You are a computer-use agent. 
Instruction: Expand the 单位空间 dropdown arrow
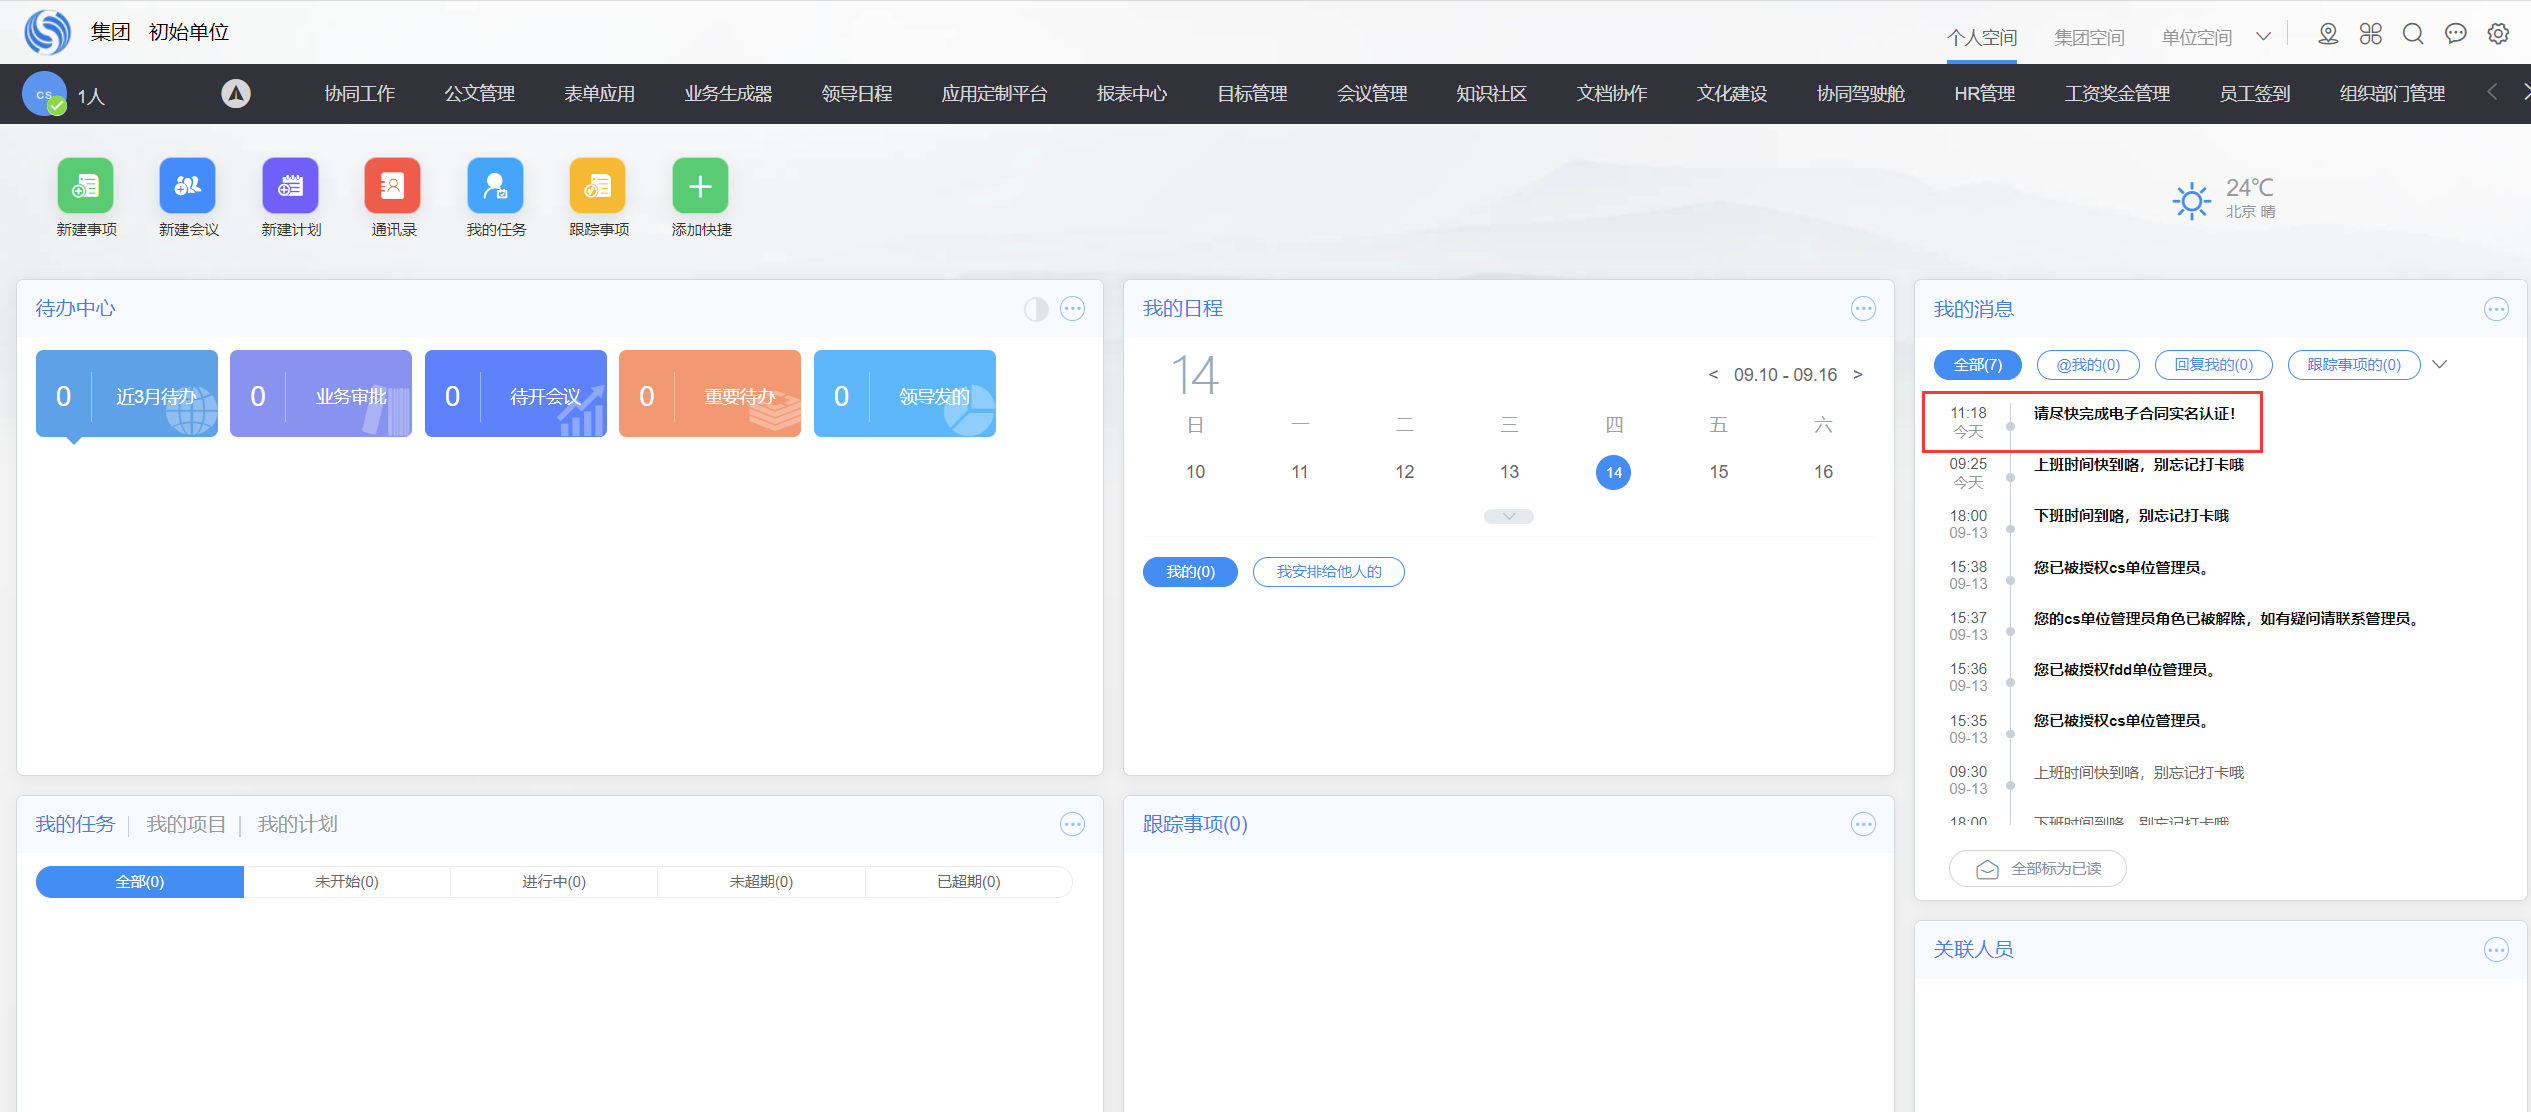click(2263, 37)
